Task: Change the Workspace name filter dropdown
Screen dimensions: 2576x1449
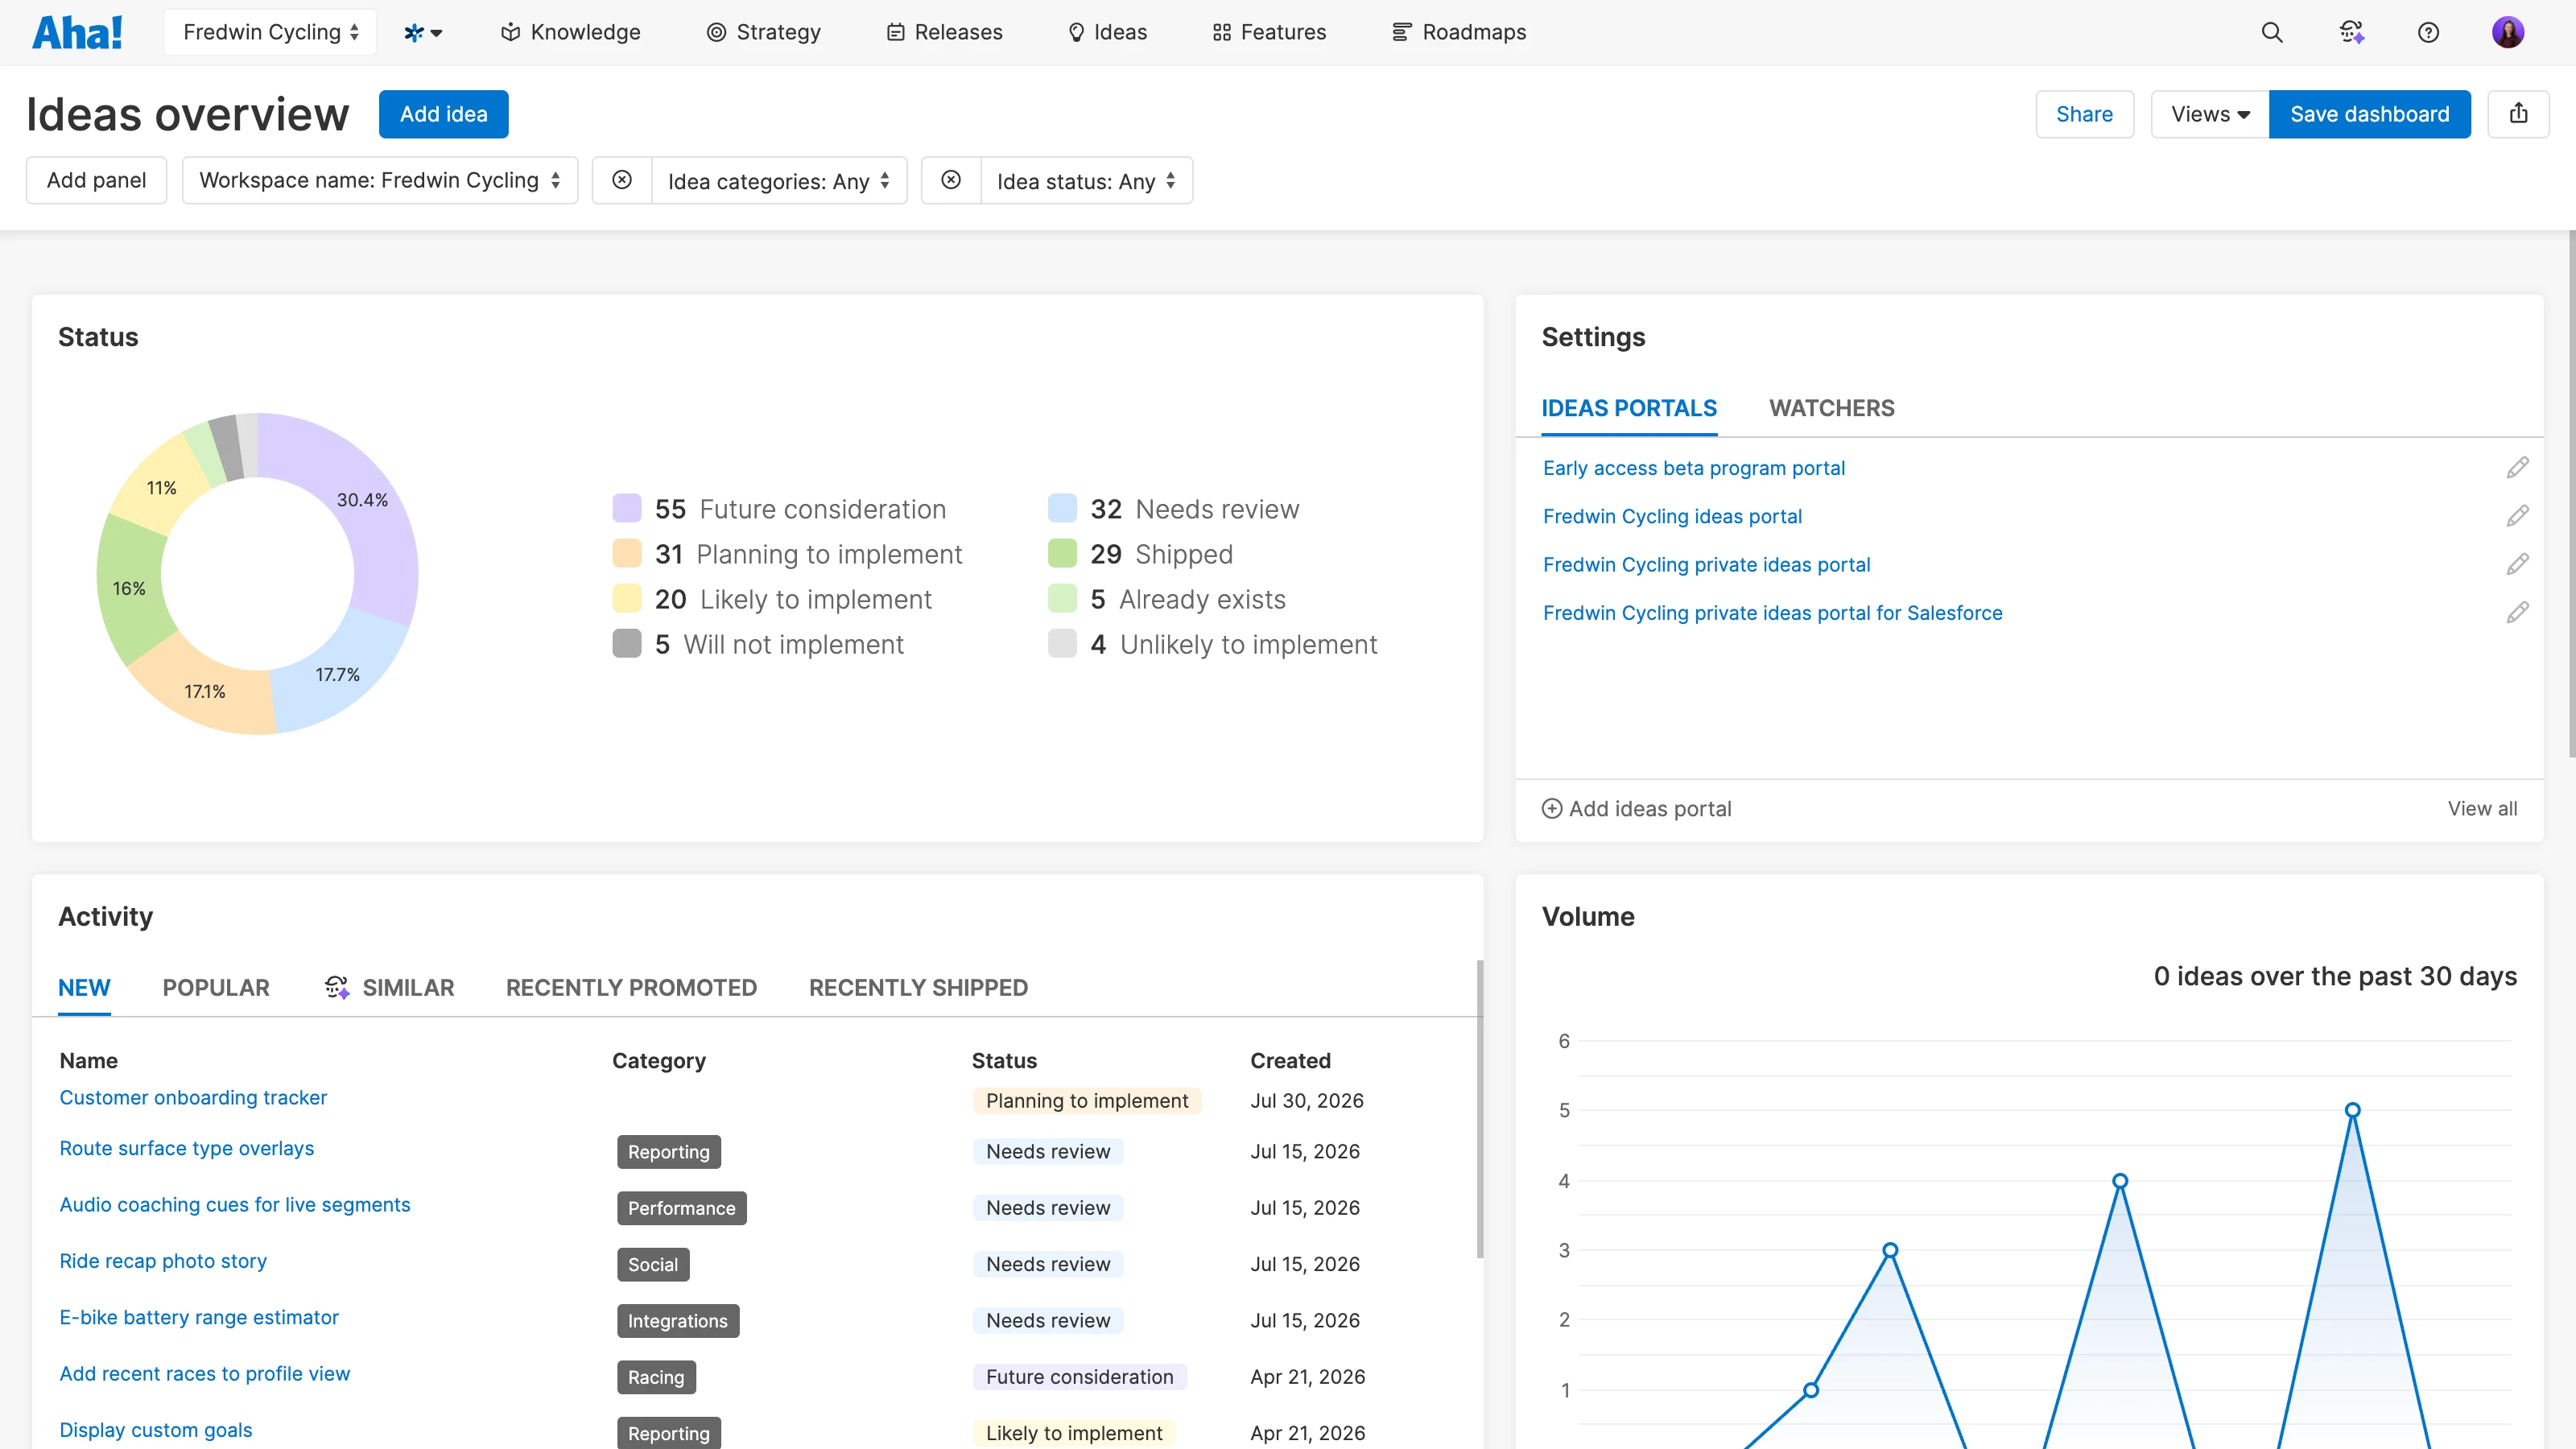Action: point(380,180)
